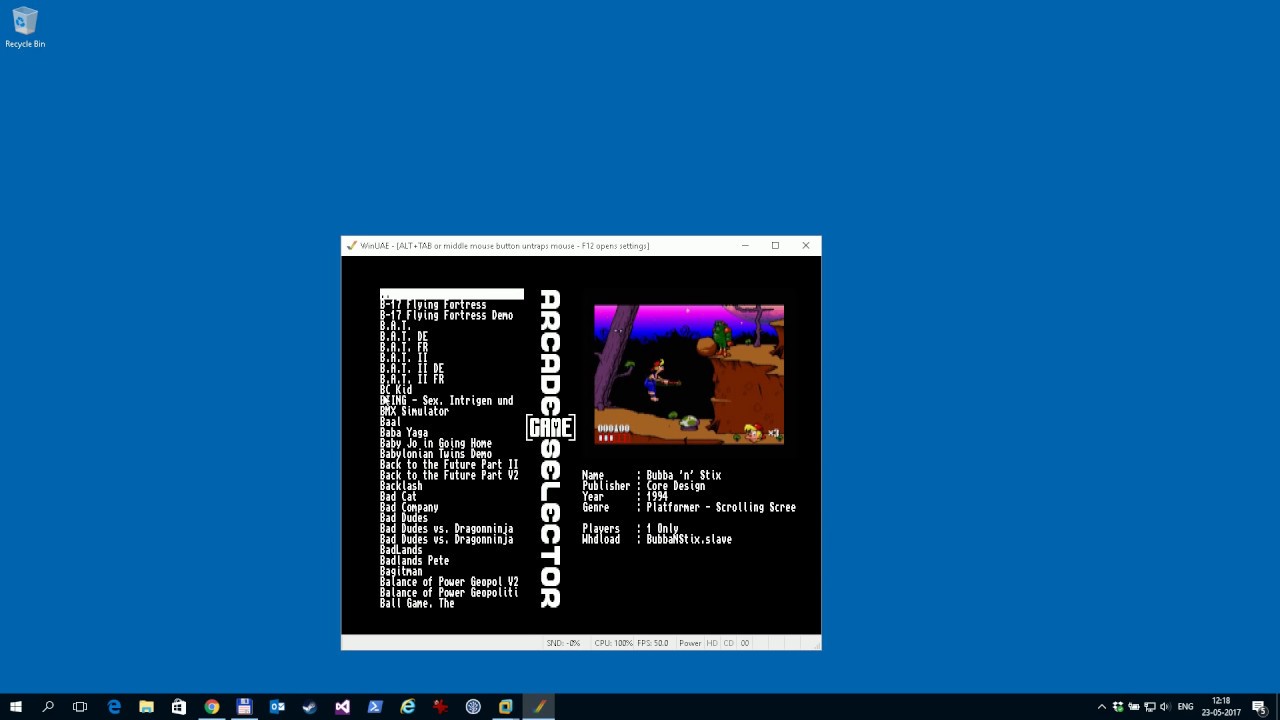Open the VMware-style overlapping squares icon
This screenshot has height=720, width=1280.
(x=506, y=707)
